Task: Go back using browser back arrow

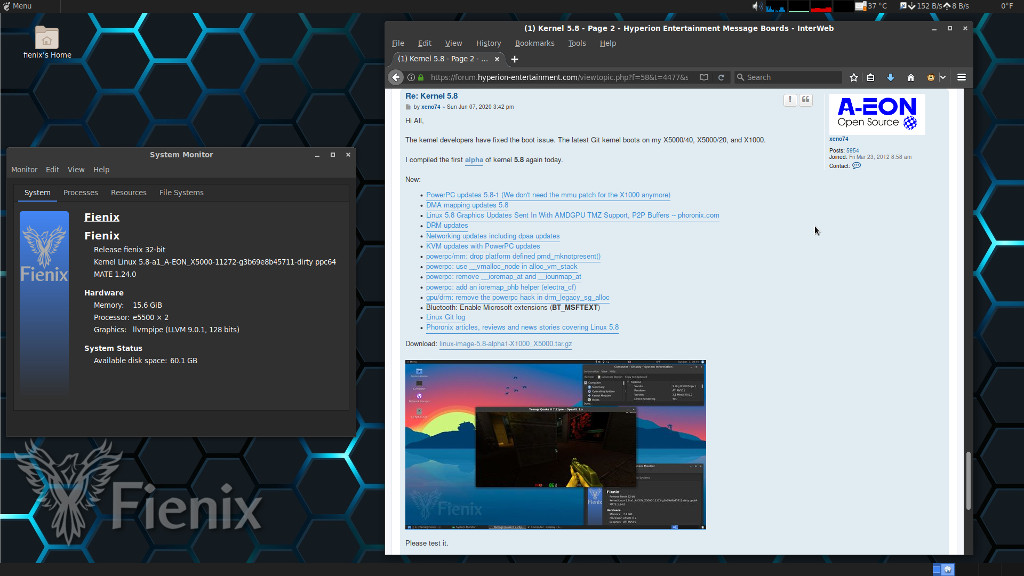Action: coord(396,77)
